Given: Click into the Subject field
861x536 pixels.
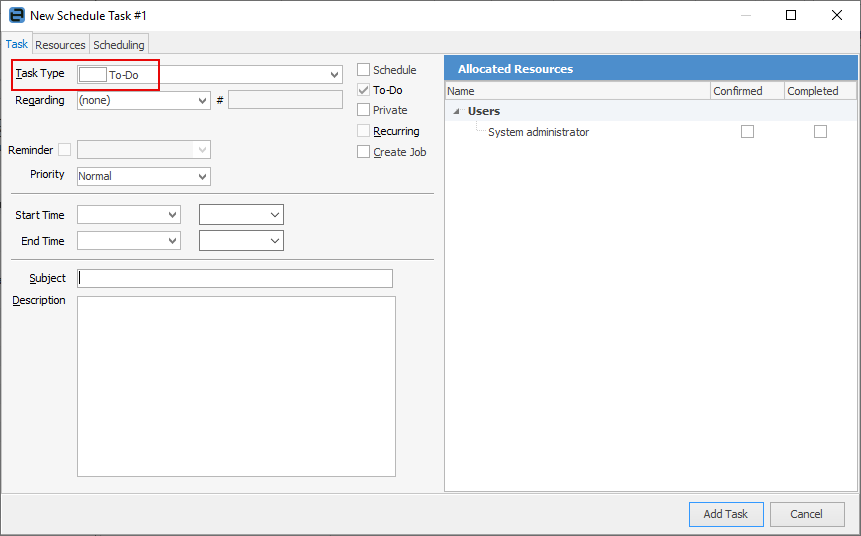Looking at the screenshot, I should tap(235, 278).
